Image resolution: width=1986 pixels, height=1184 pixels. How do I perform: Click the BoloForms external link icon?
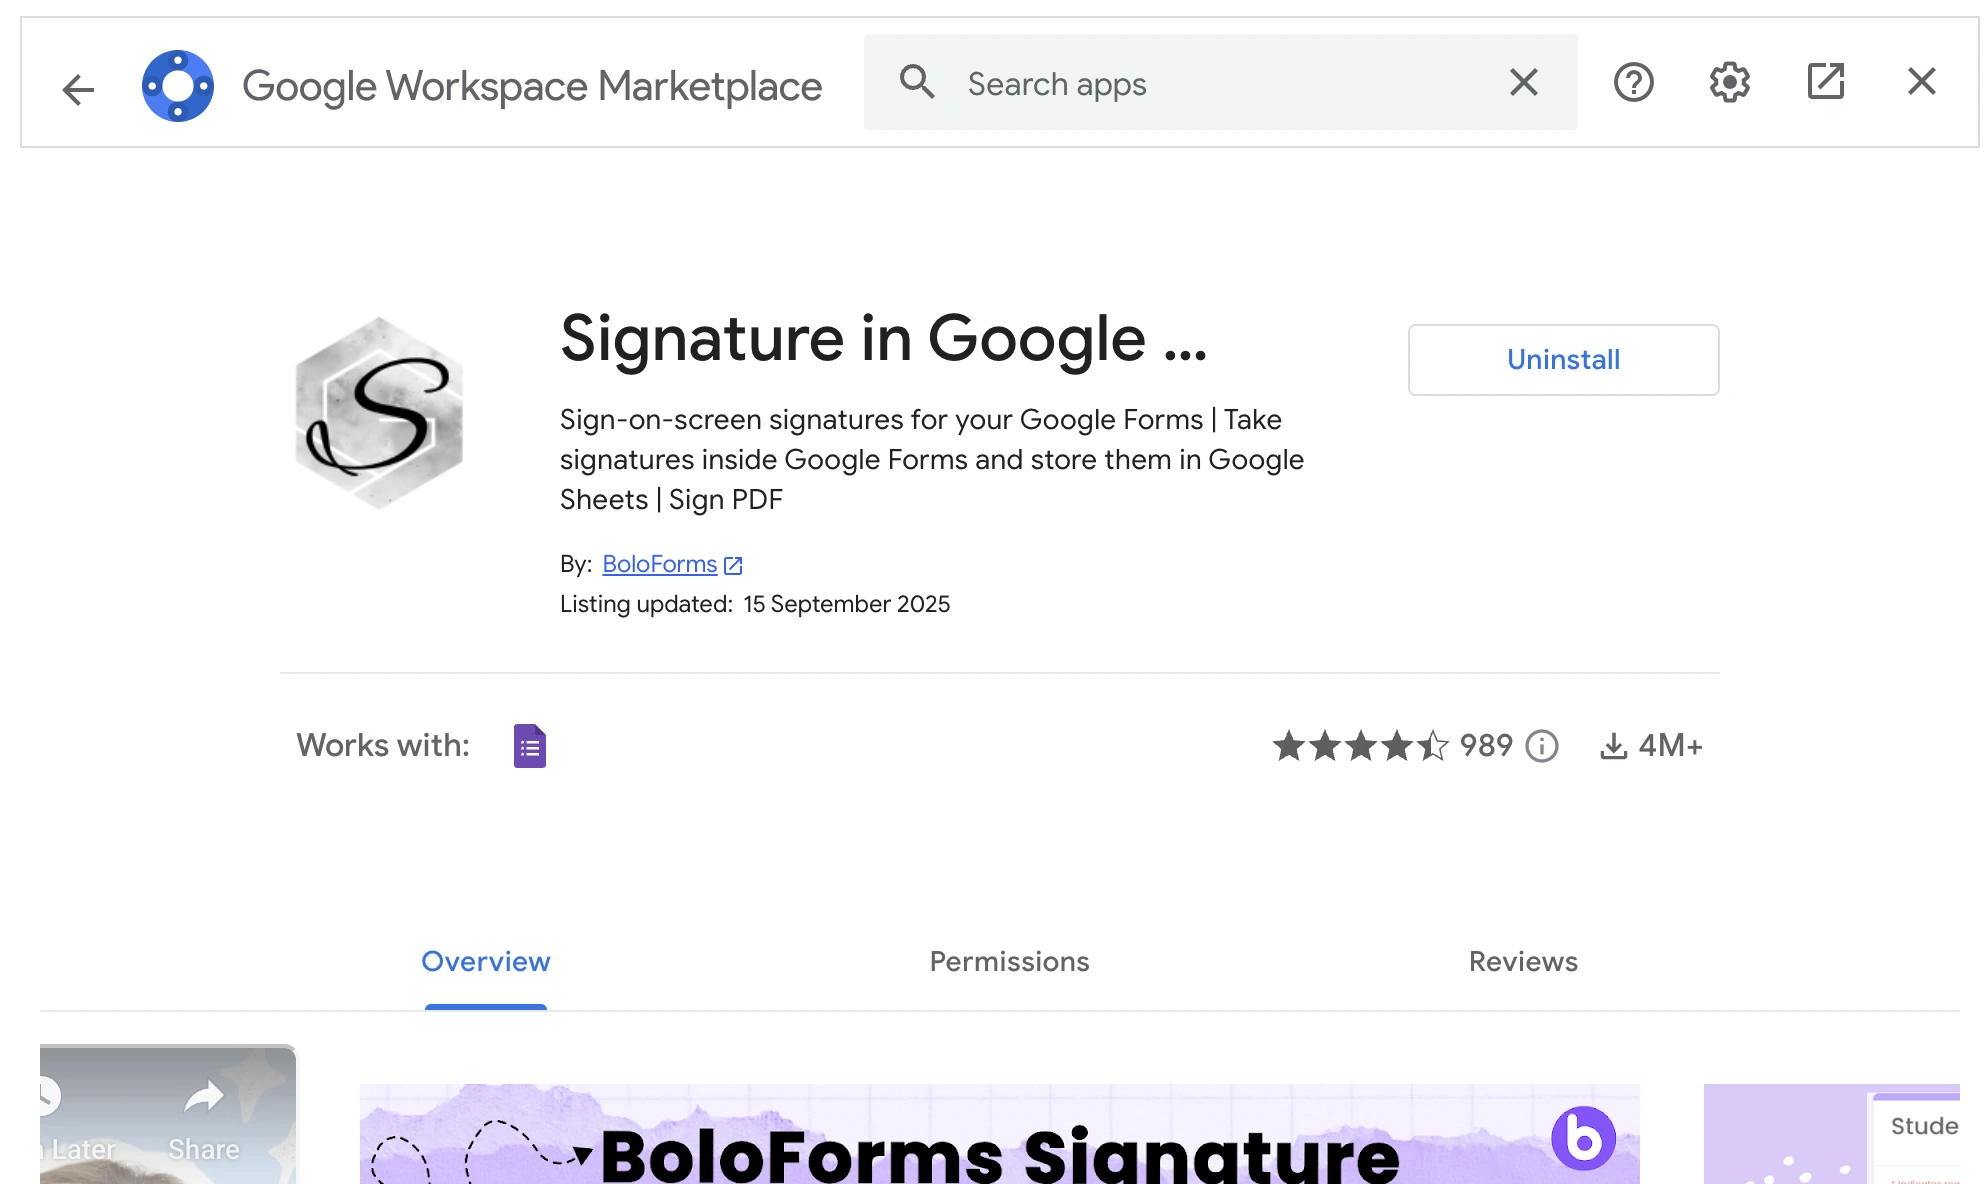734,564
